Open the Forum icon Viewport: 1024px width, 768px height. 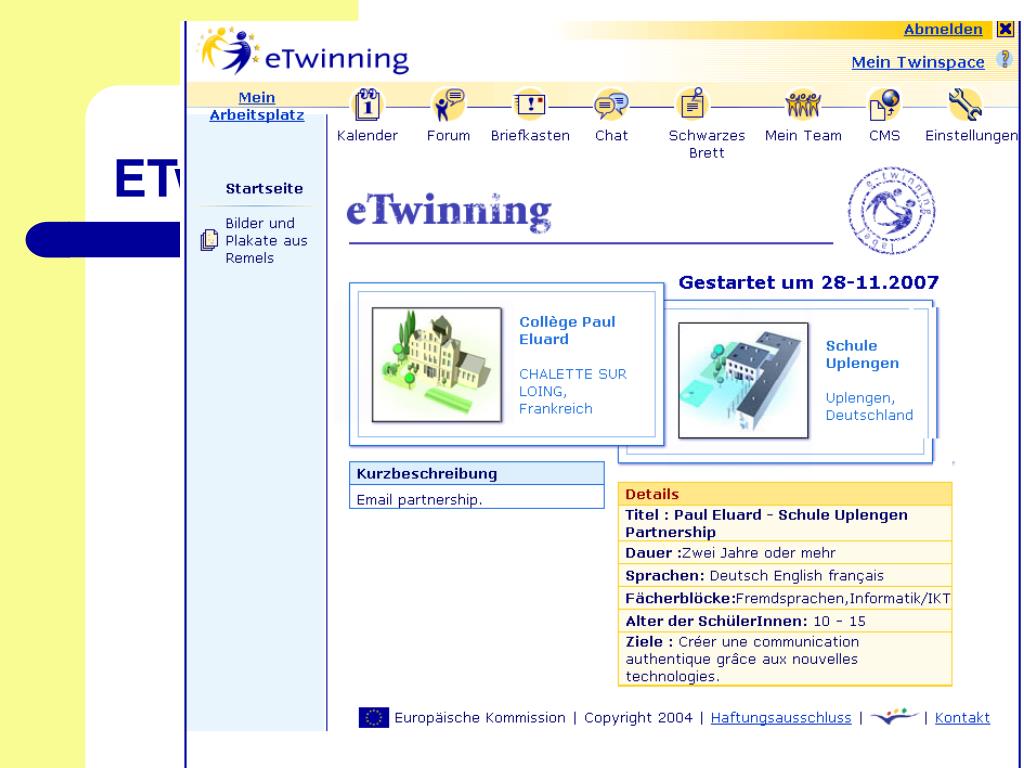coord(449,104)
